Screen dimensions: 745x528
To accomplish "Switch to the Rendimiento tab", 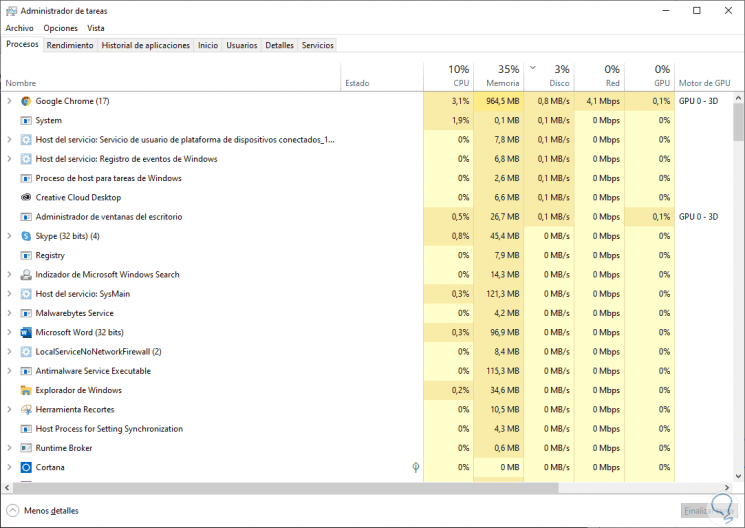I will 70,46.
